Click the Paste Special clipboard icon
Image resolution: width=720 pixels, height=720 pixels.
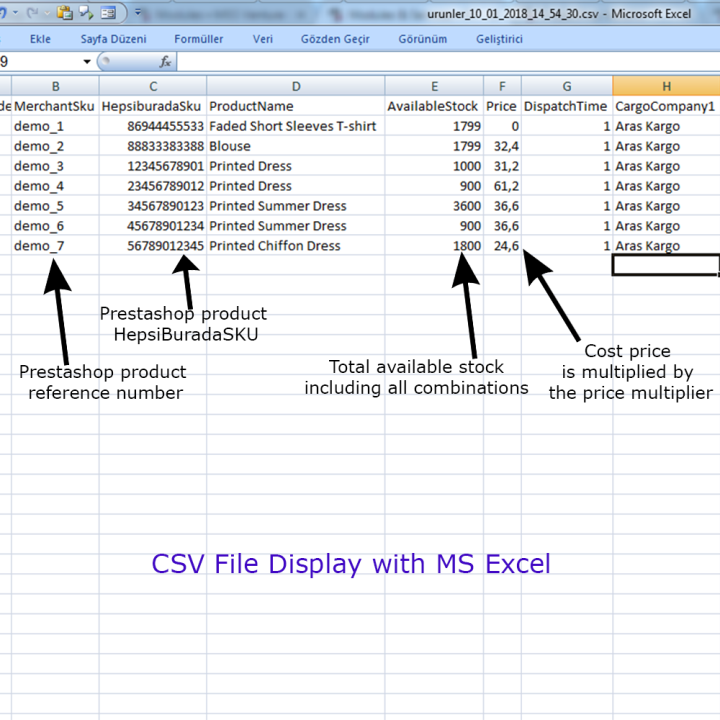(65, 13)
